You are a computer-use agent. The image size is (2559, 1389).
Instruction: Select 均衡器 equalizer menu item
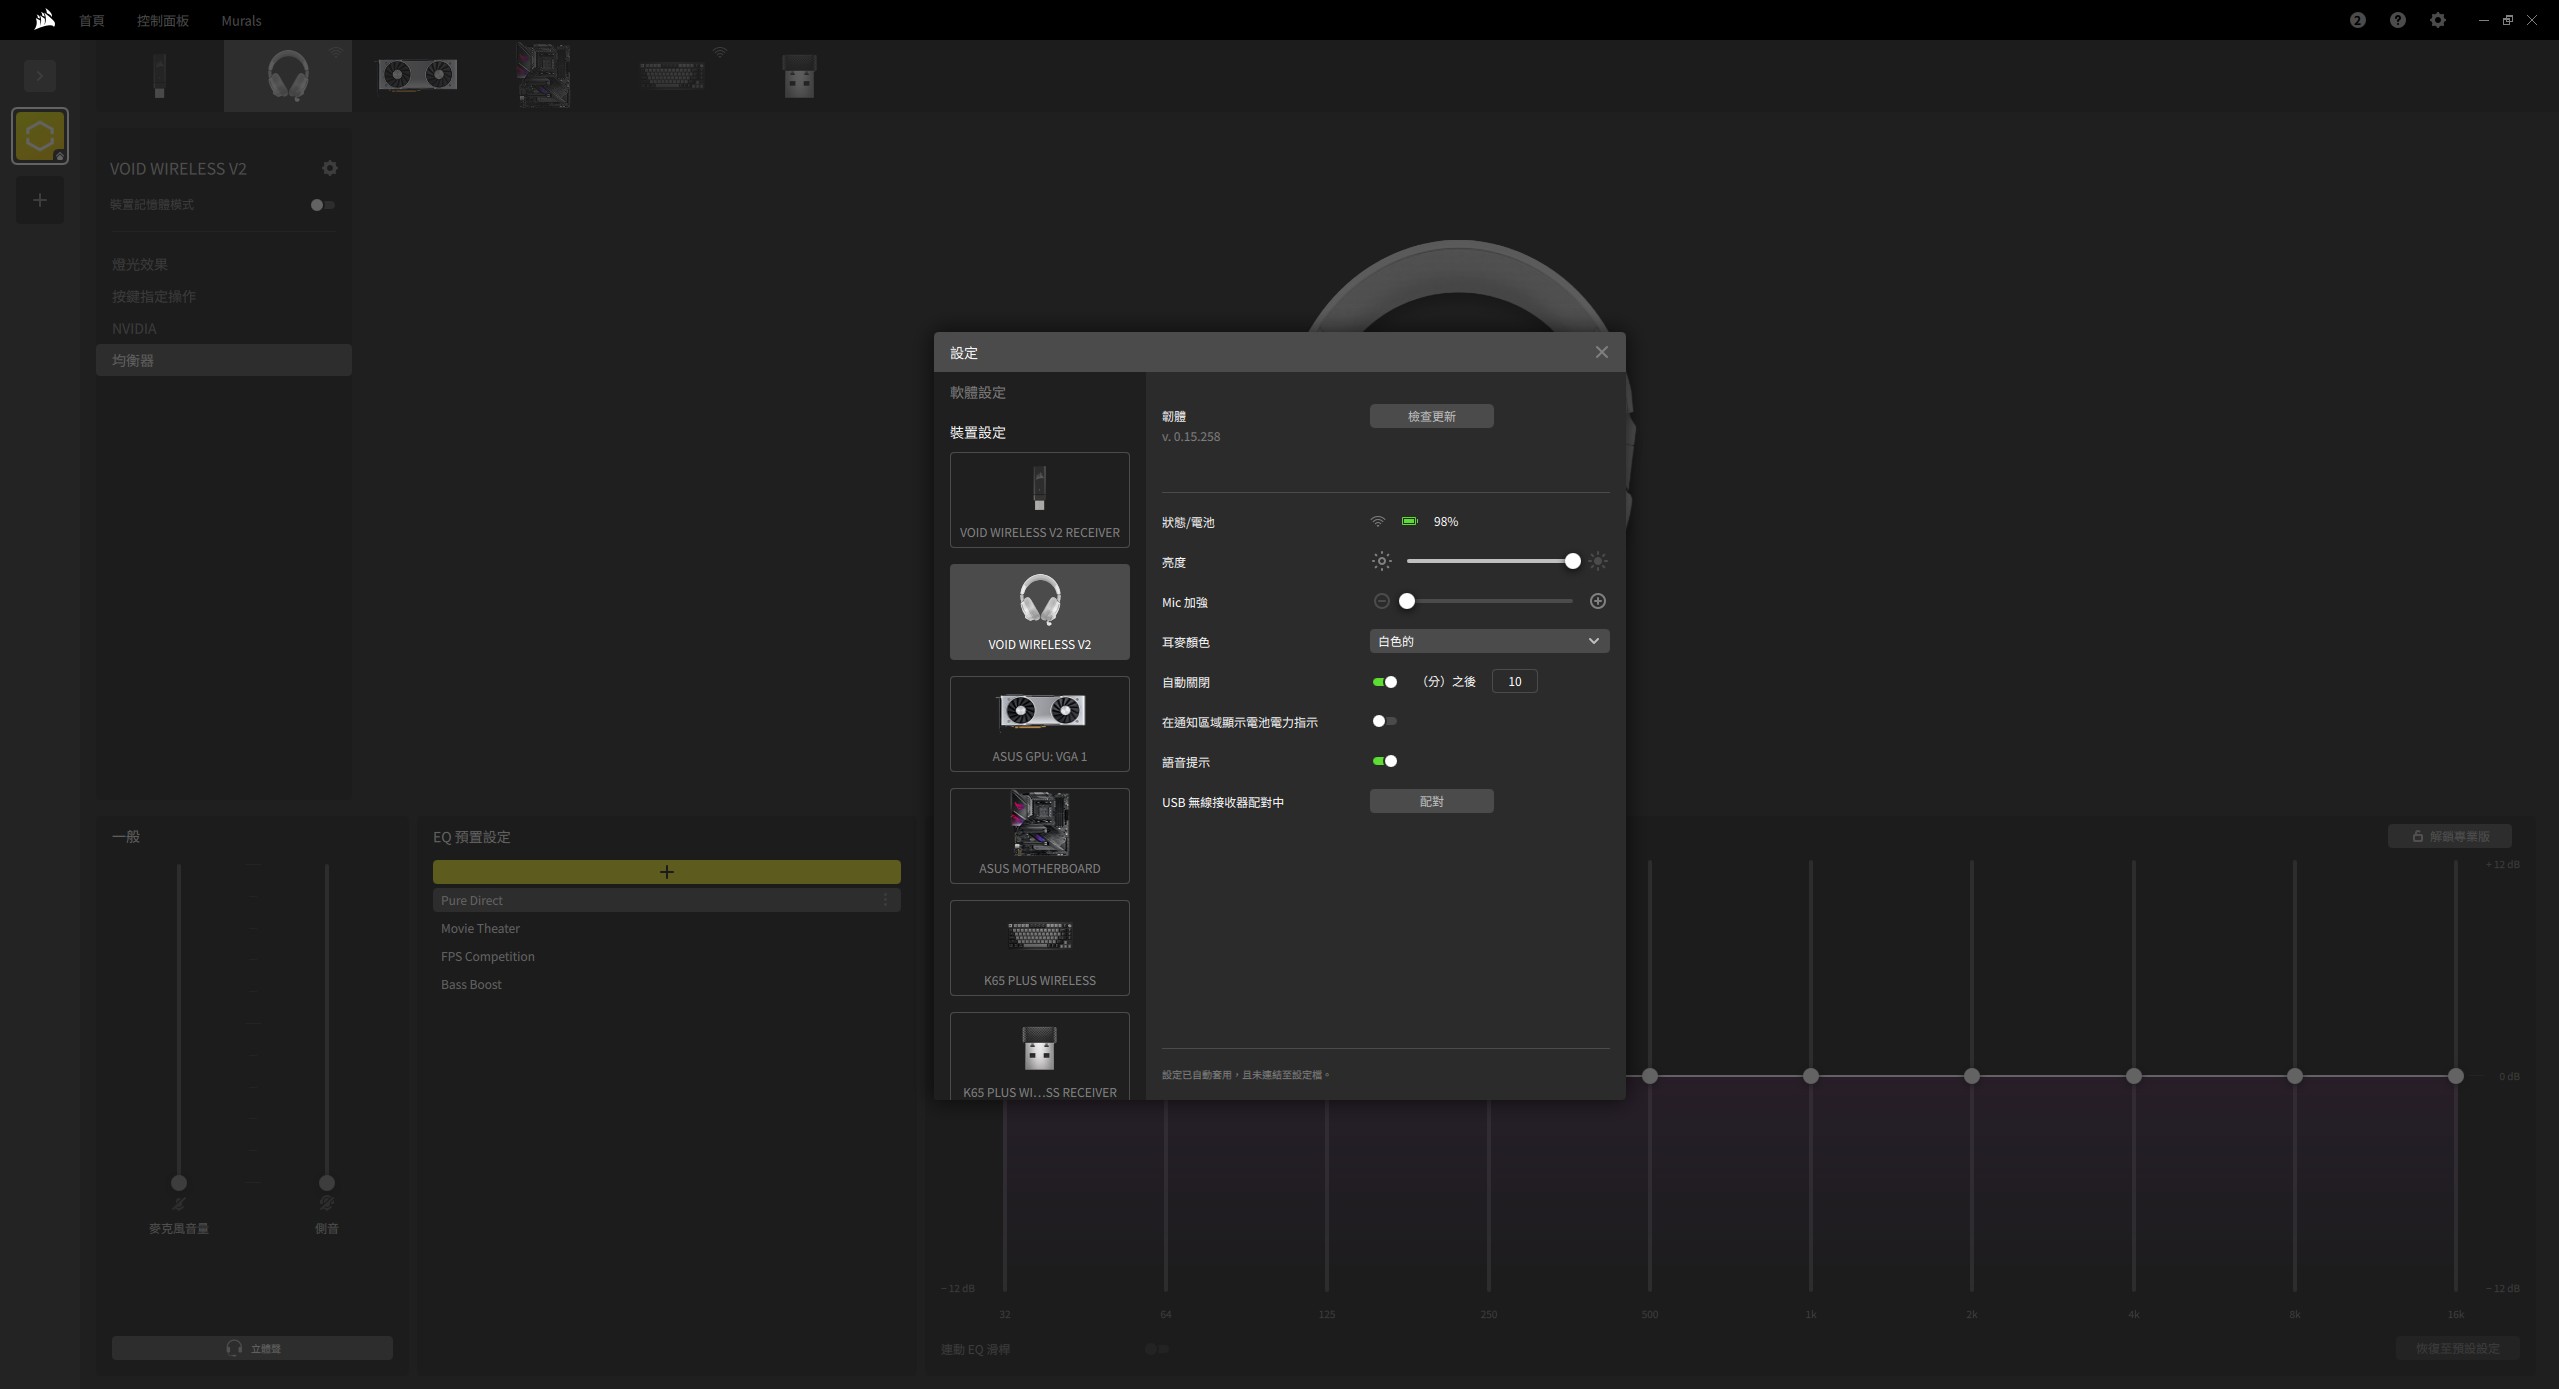tap(224, 360)
